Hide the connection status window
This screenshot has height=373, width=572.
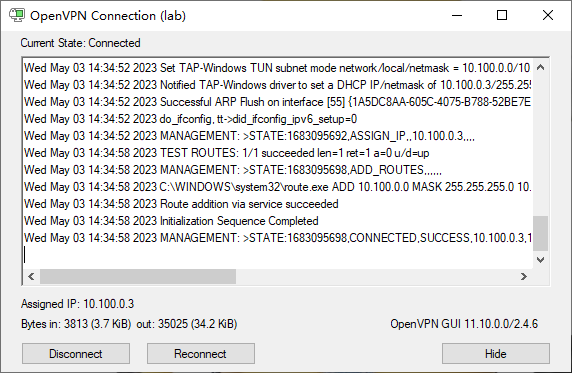click(x=496, y=353)
